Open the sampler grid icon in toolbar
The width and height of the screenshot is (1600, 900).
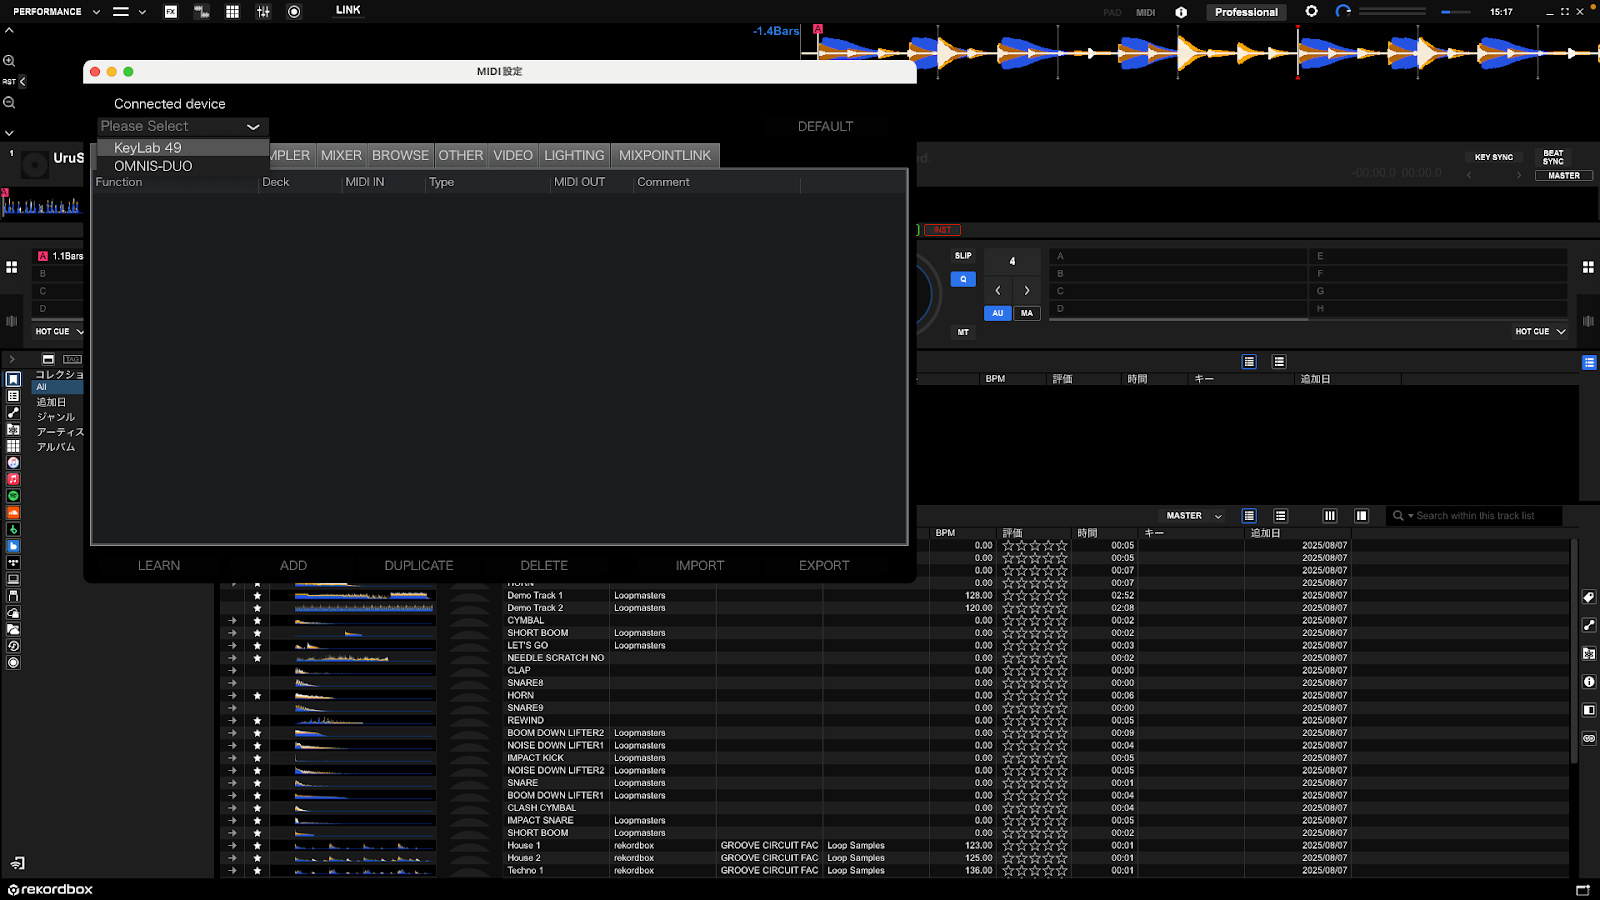pyautogui.click(x=232, y=12)
